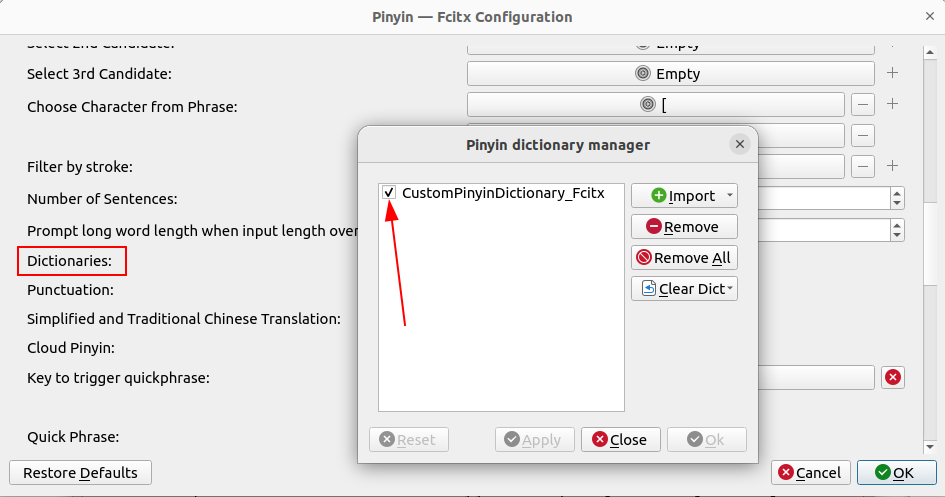Decrease prompt long word length spinner
This screenshot has height=497, width=945.
tap(897, 234)
